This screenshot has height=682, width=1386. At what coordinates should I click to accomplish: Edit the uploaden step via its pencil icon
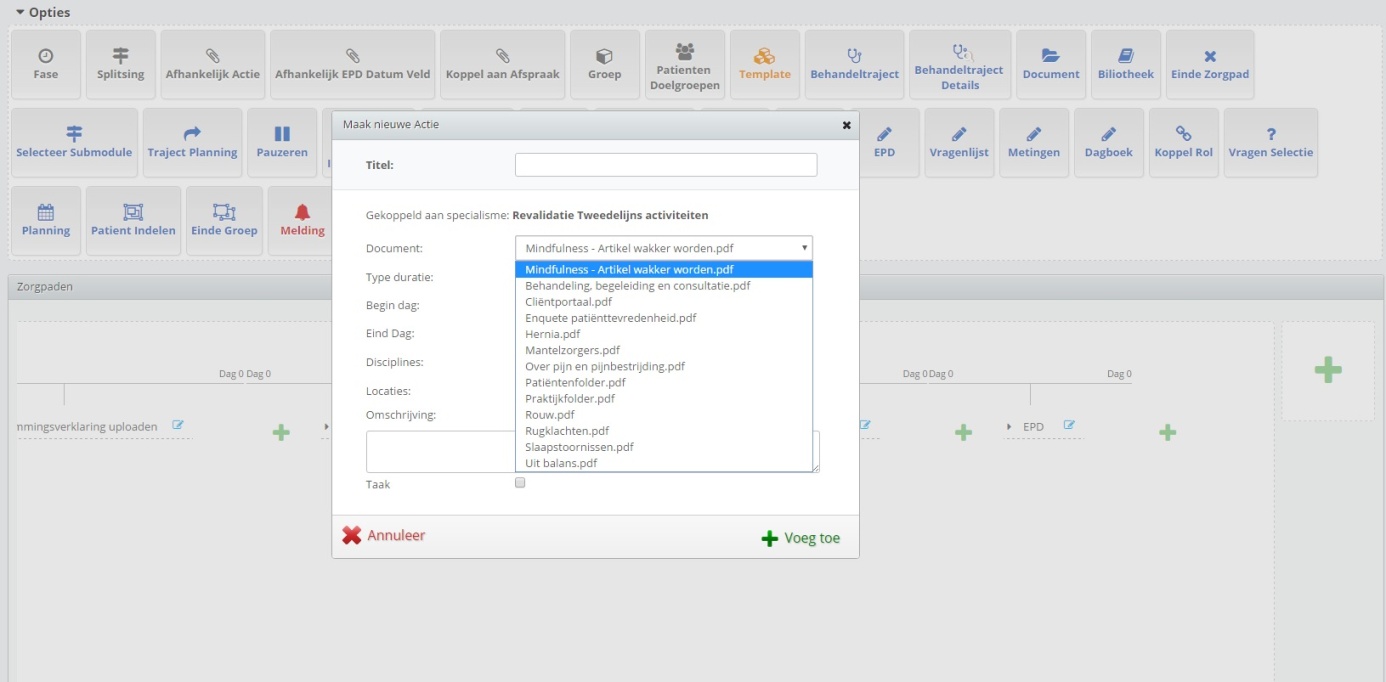(178, 426)
